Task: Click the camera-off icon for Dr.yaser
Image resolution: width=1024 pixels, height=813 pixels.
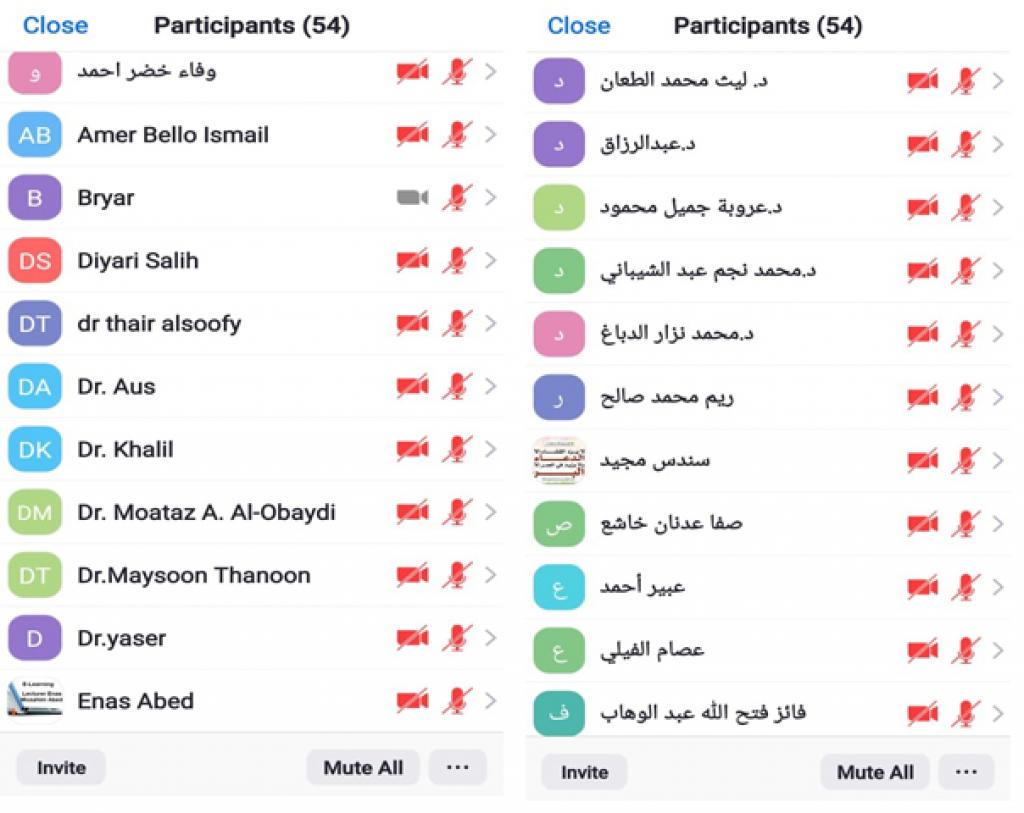Action: [x=412, y=638]
